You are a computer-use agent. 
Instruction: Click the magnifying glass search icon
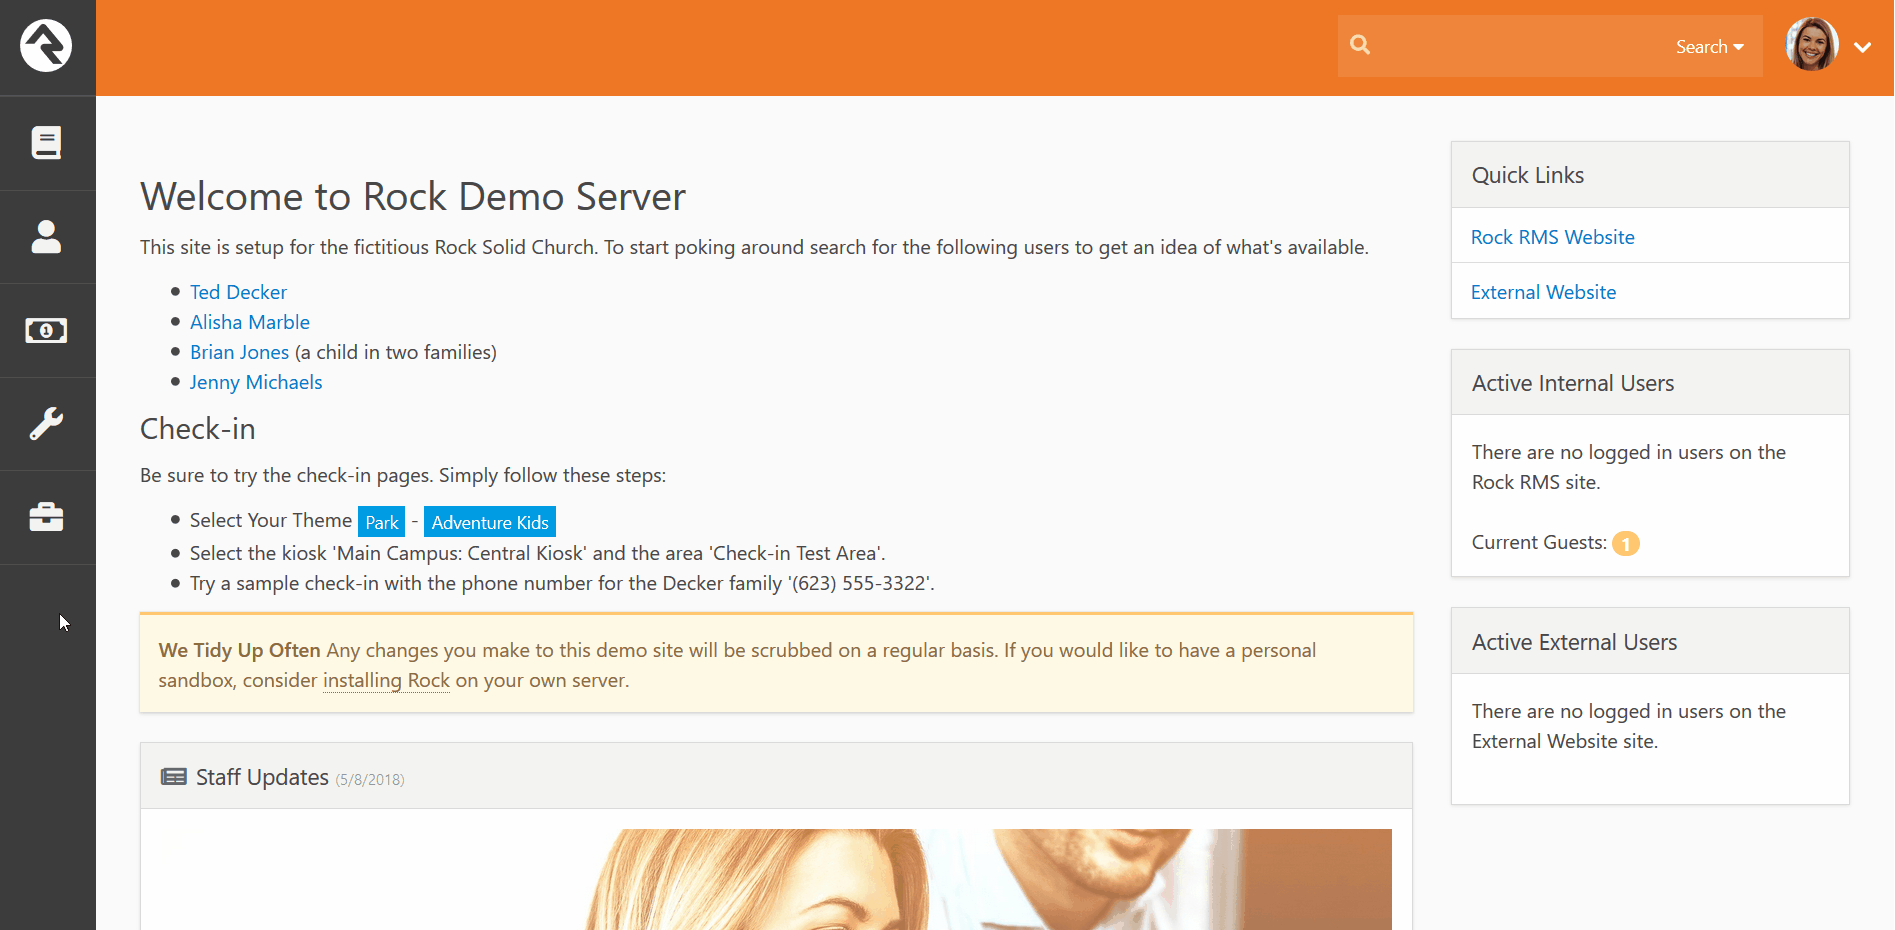[x=1360, y=45]
